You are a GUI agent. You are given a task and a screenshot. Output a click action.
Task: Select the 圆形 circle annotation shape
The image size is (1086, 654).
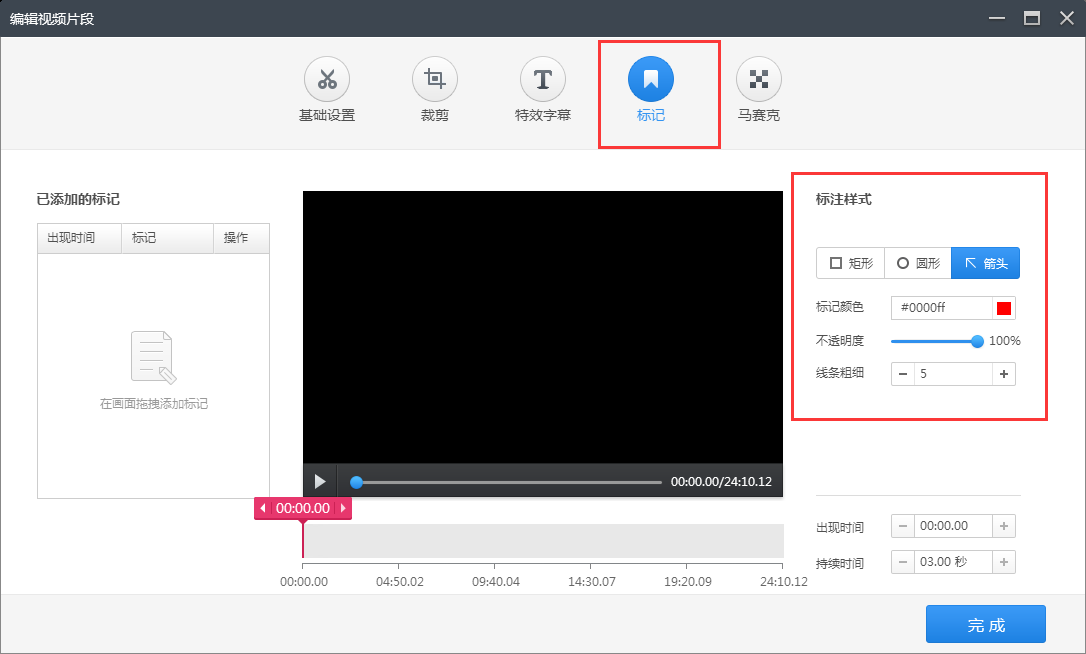coord(917,263)
